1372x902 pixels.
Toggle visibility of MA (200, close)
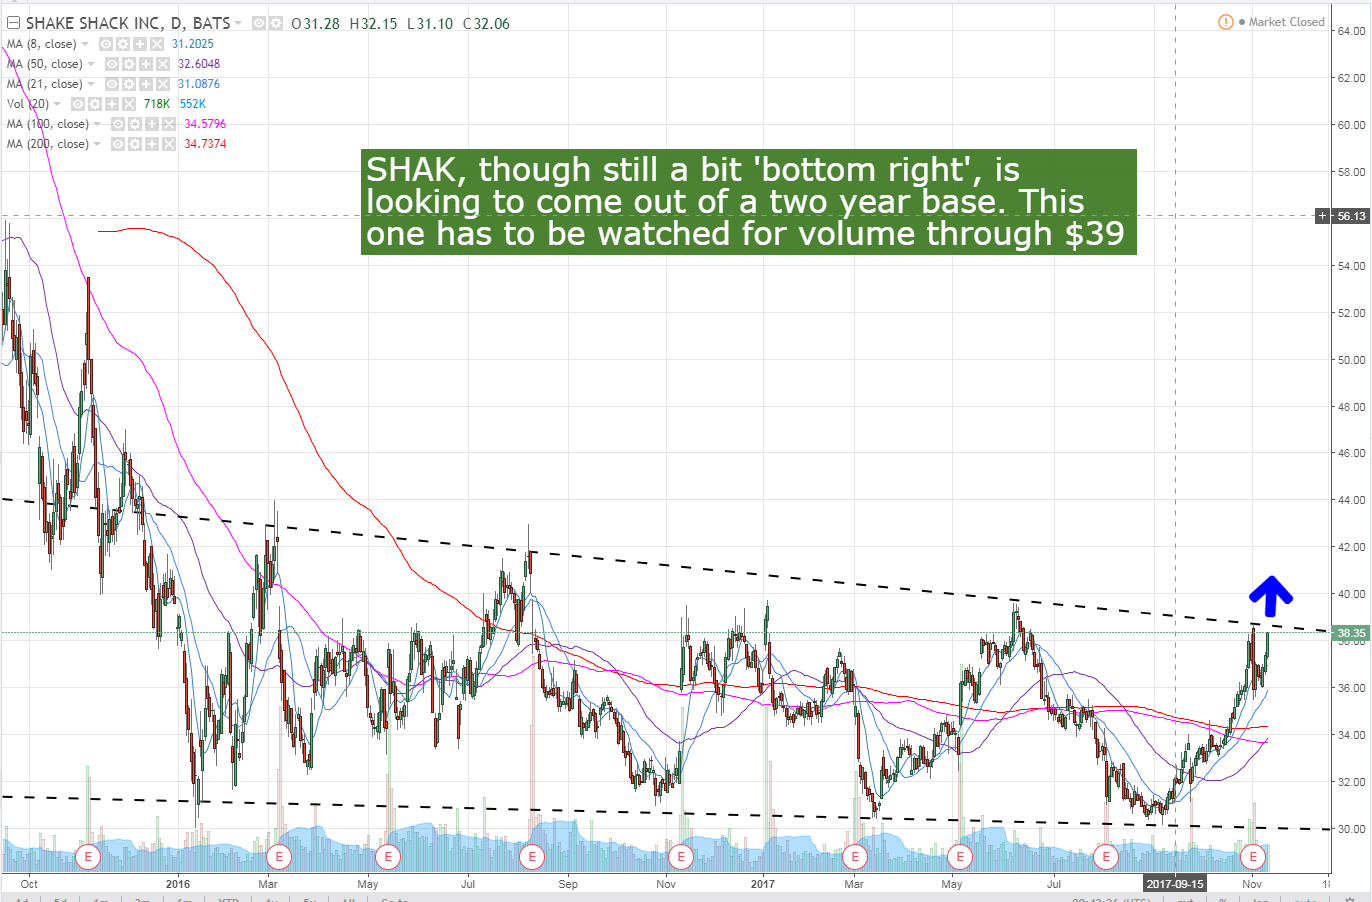coord(117,144)
